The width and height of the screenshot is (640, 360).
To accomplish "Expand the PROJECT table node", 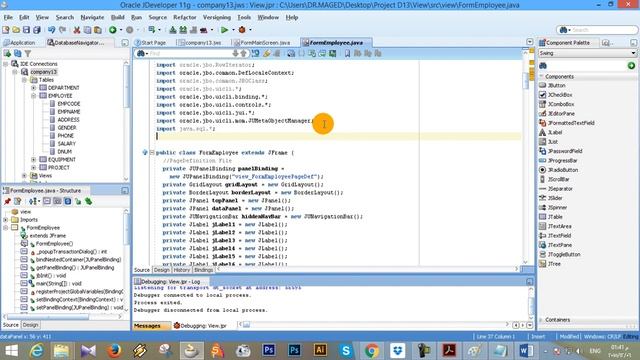I will tap(34, 168).
